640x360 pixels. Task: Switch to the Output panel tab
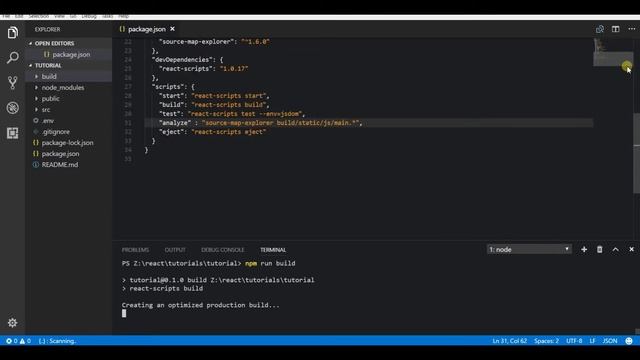coord(175,250)
